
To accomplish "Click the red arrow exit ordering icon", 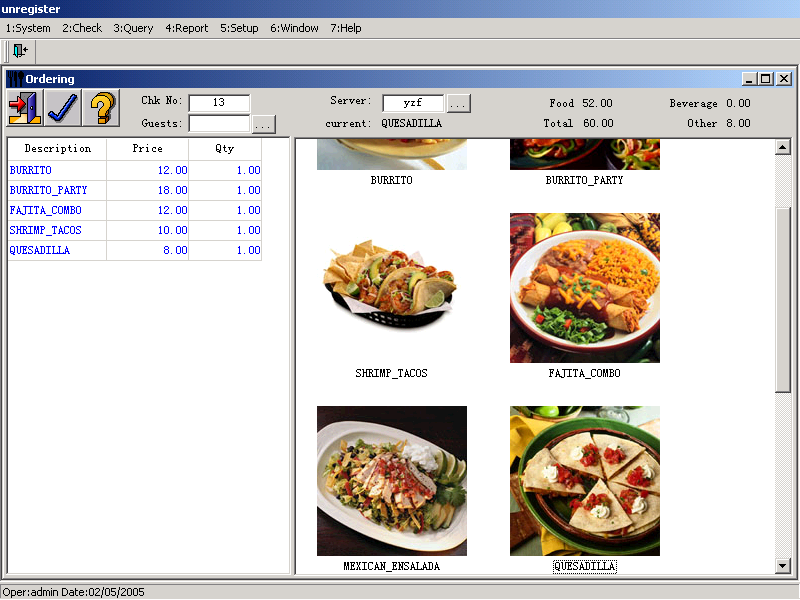I will point(26,108).
